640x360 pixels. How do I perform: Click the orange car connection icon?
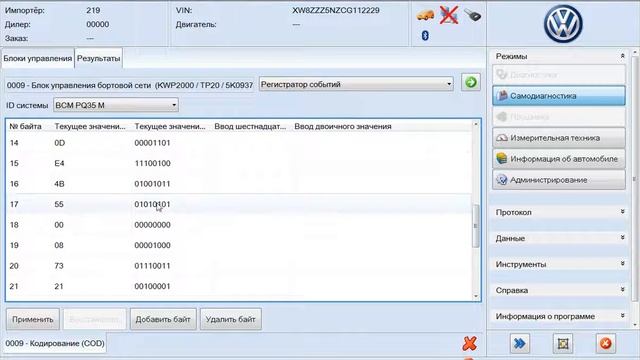425,16
